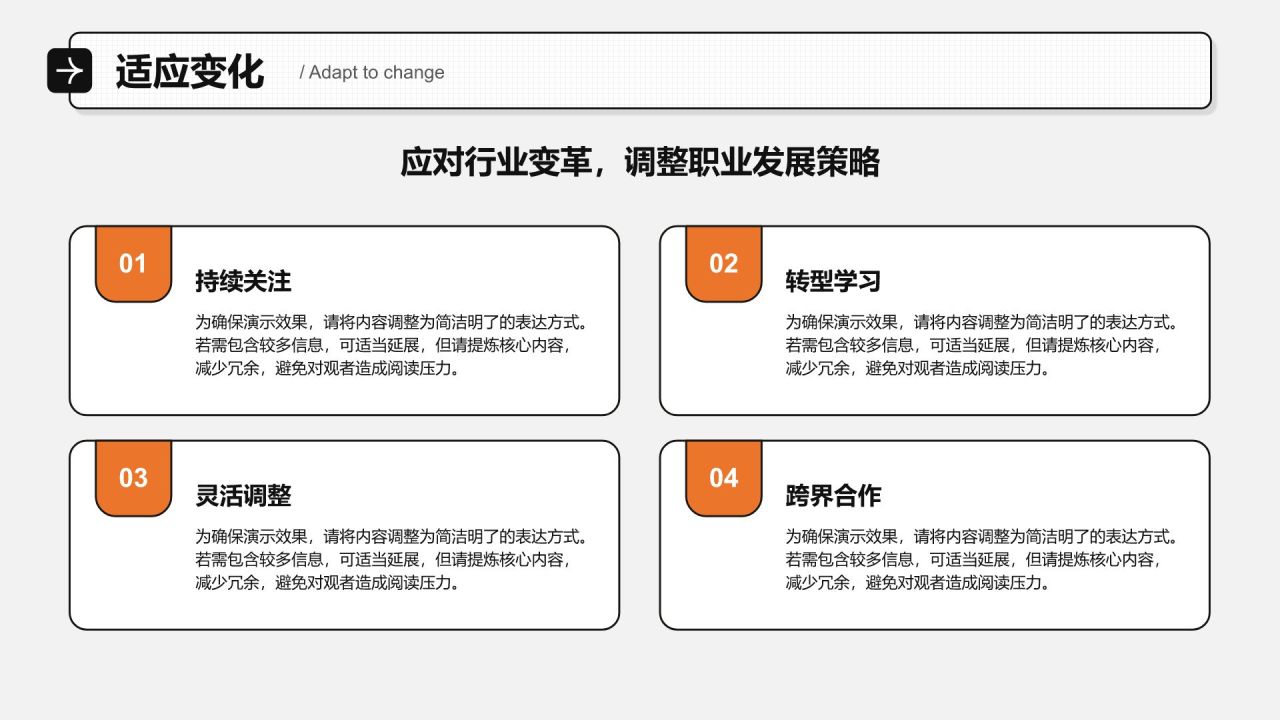Click the last description line under 转型学习
1280x720 pixels.
(917, 368)
